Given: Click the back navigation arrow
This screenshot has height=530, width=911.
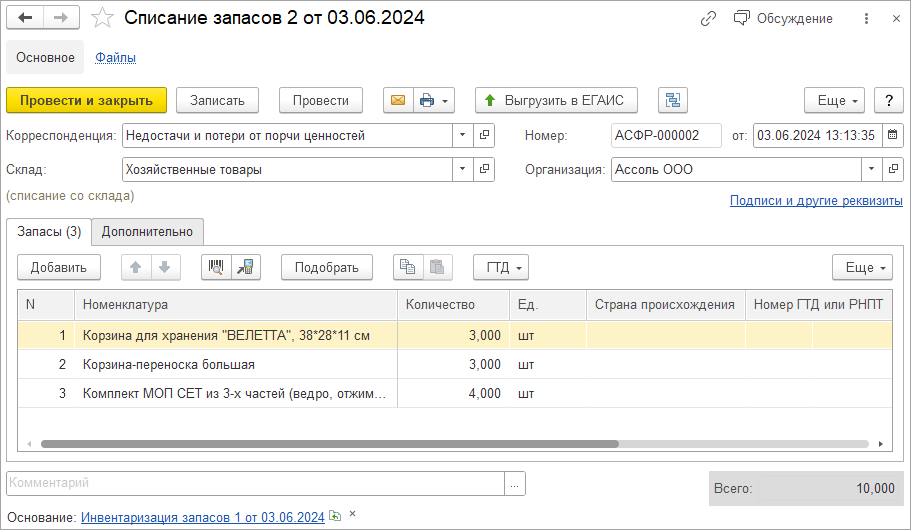Looking at the screenshot, I should (25, 18).
